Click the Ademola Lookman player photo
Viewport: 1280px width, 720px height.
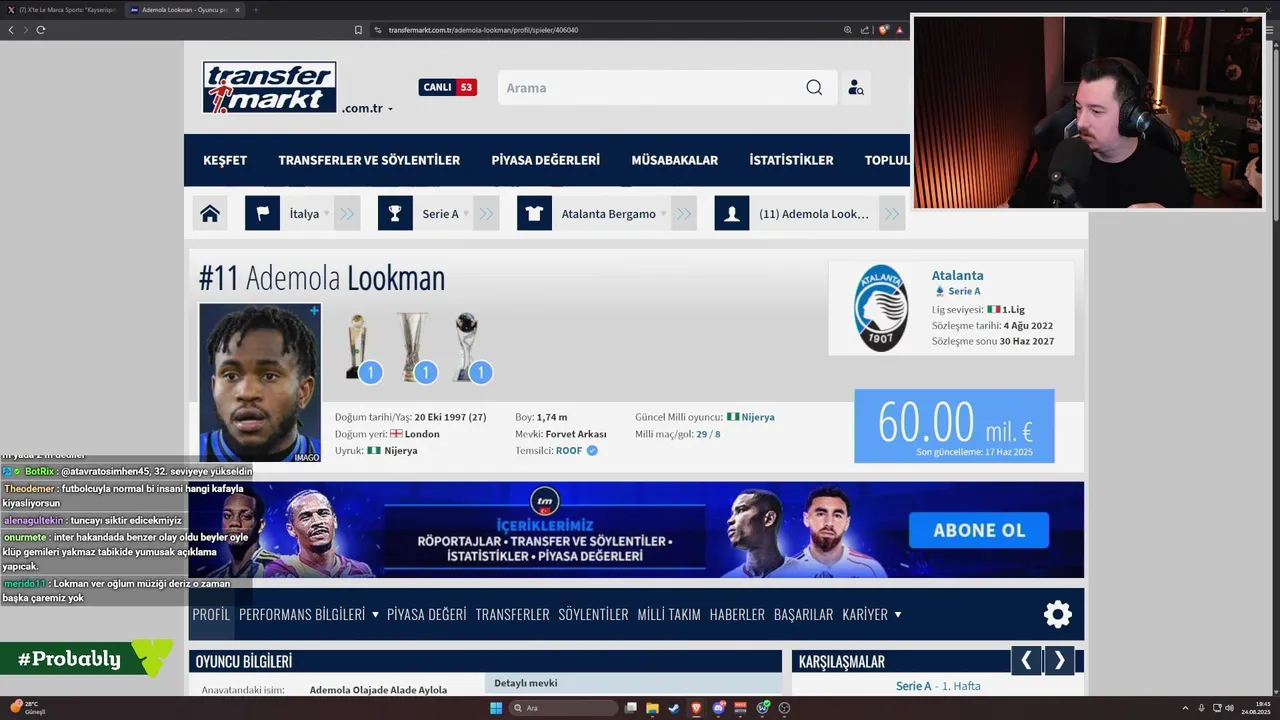pos(260,383)
